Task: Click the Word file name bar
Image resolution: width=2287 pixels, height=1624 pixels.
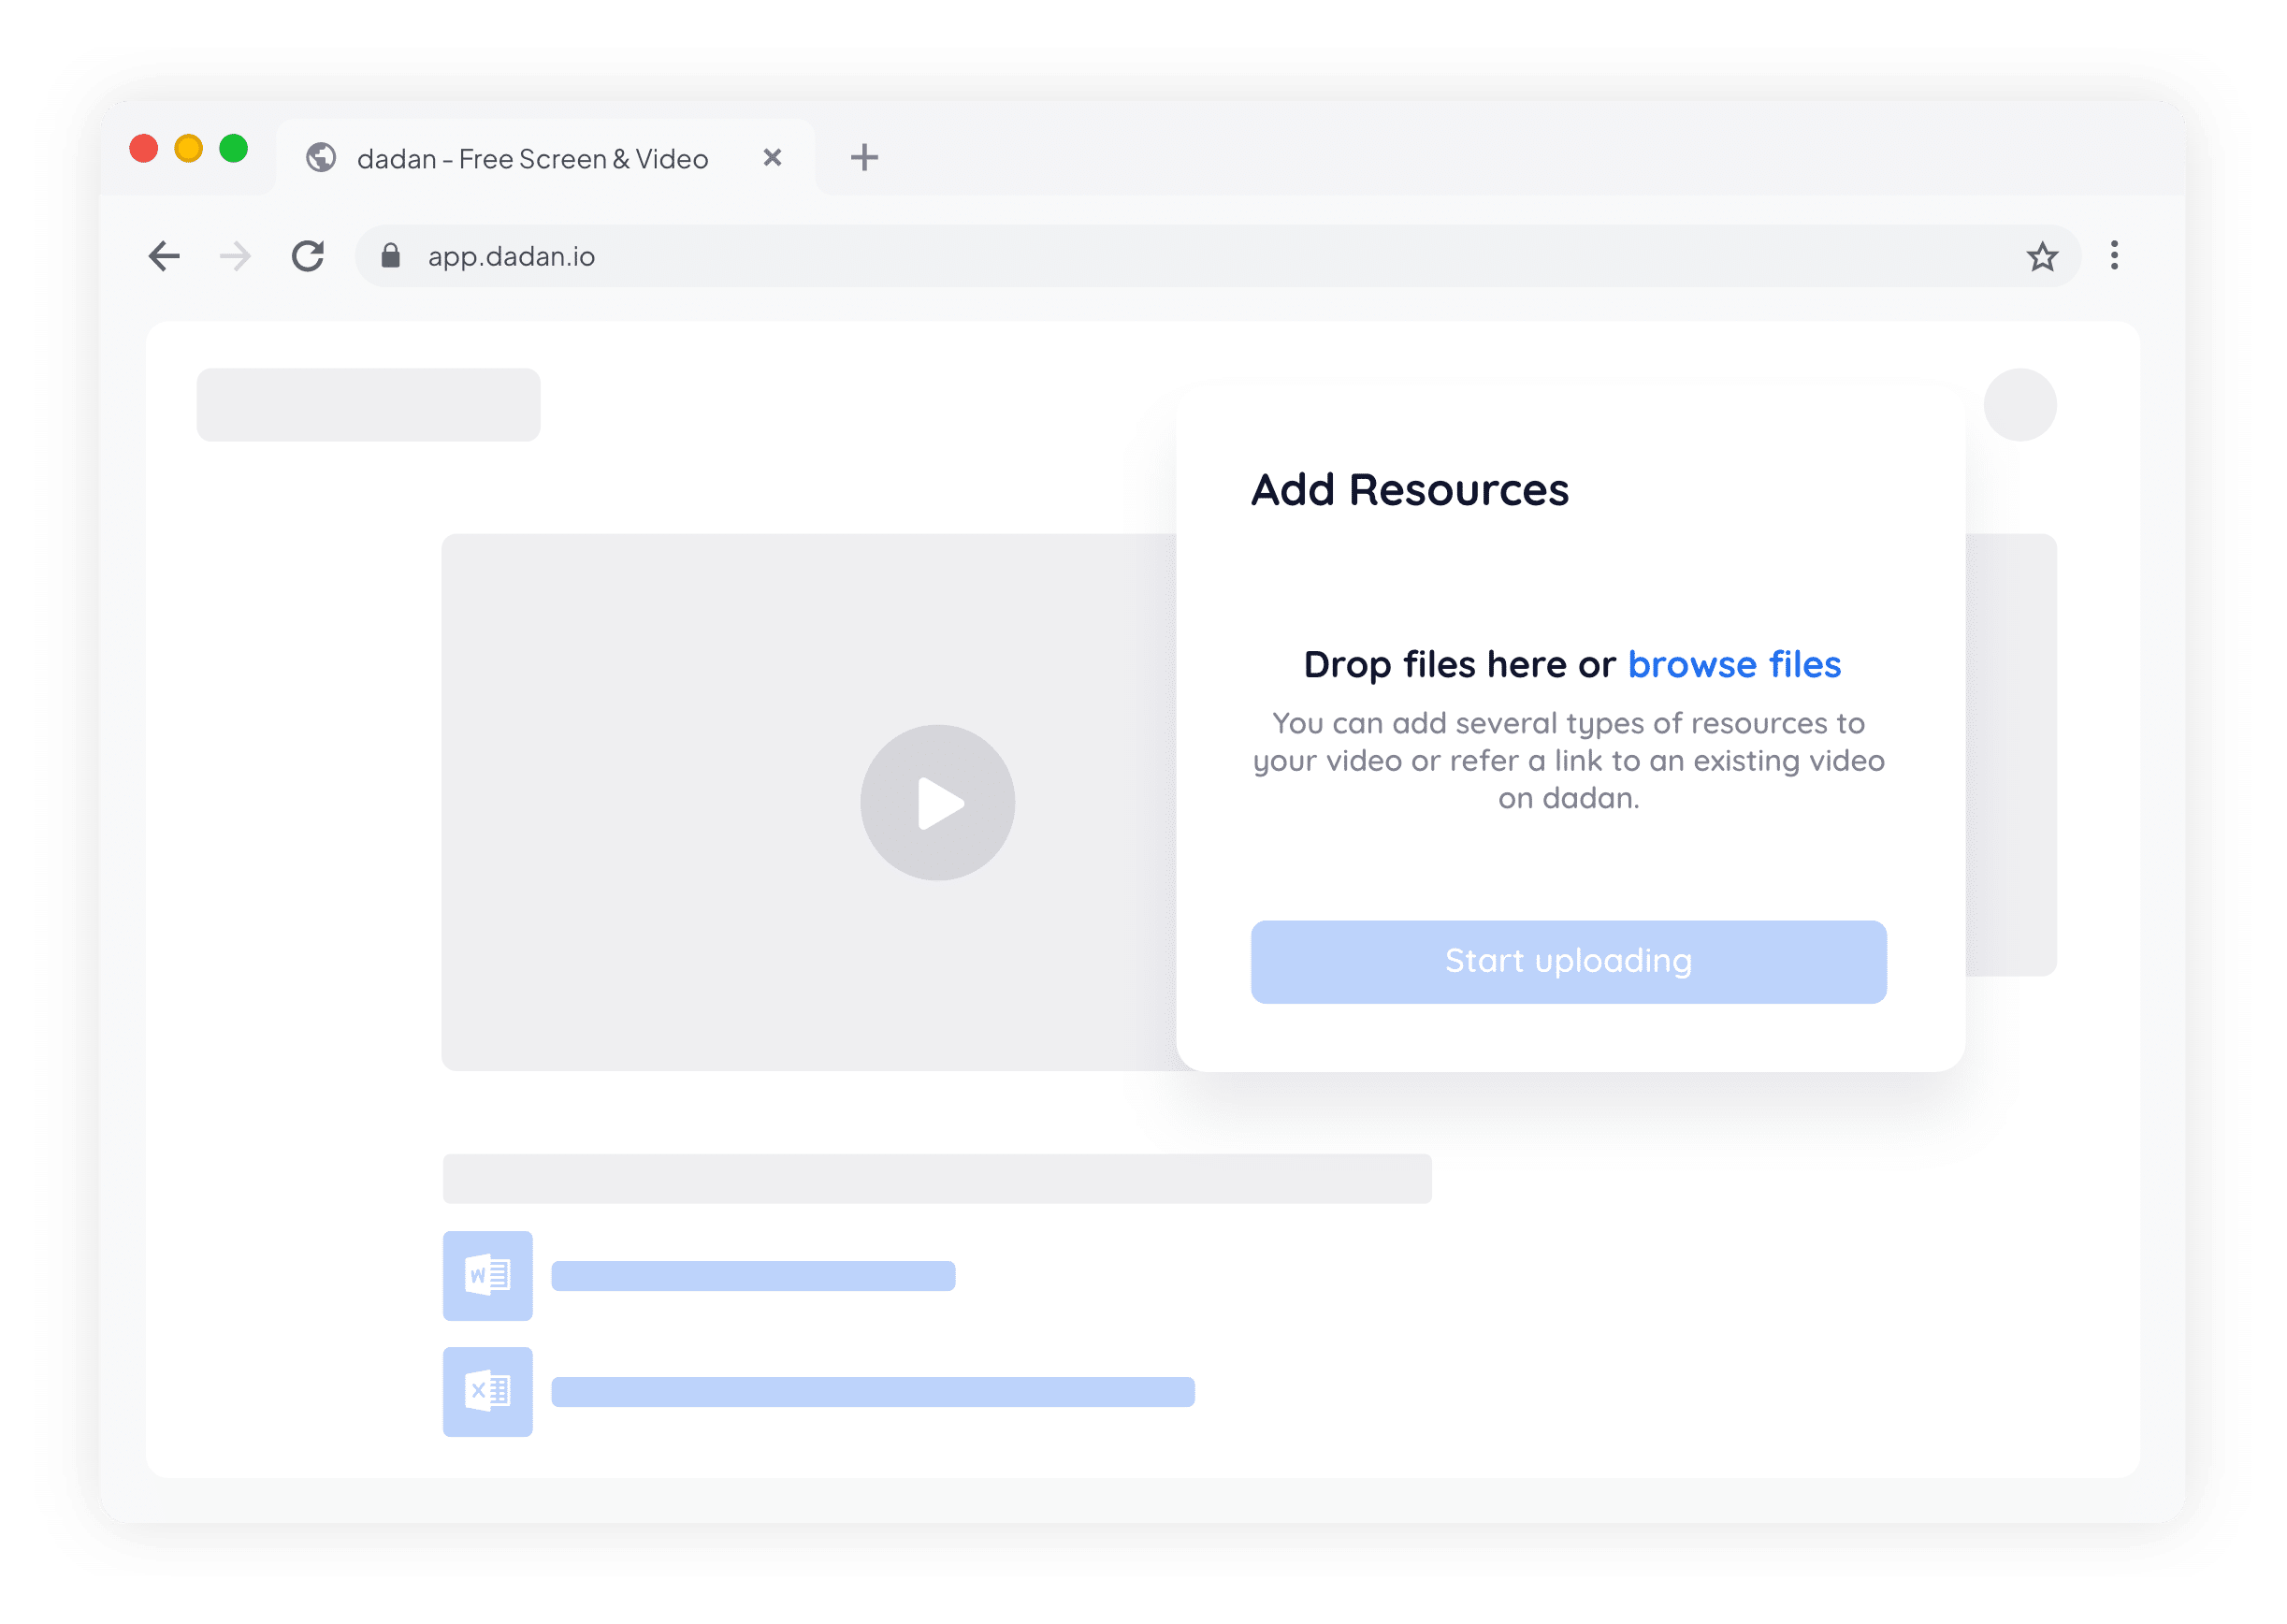Action: tap(753, 1276)
